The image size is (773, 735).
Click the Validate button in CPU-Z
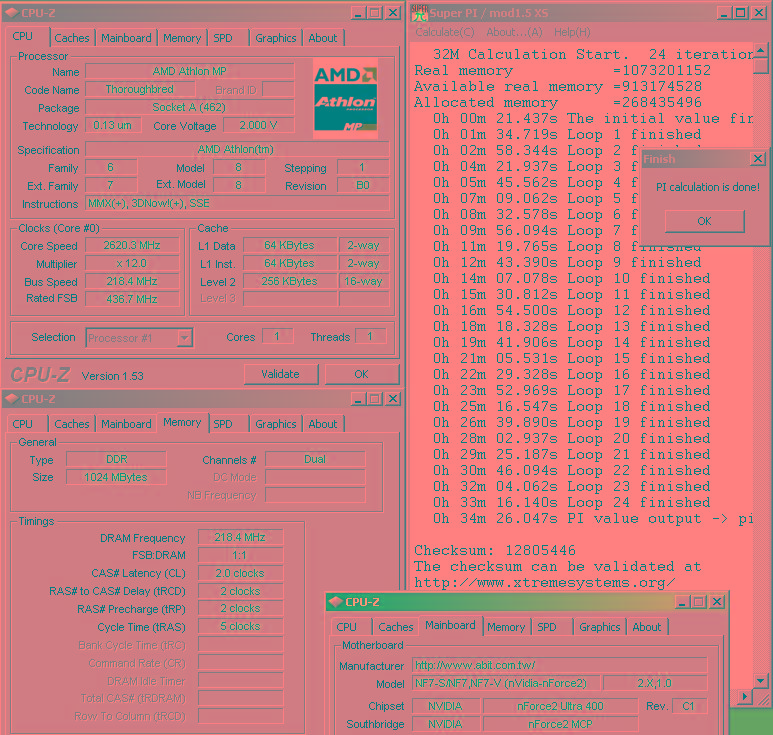click(x=281, y=374)
